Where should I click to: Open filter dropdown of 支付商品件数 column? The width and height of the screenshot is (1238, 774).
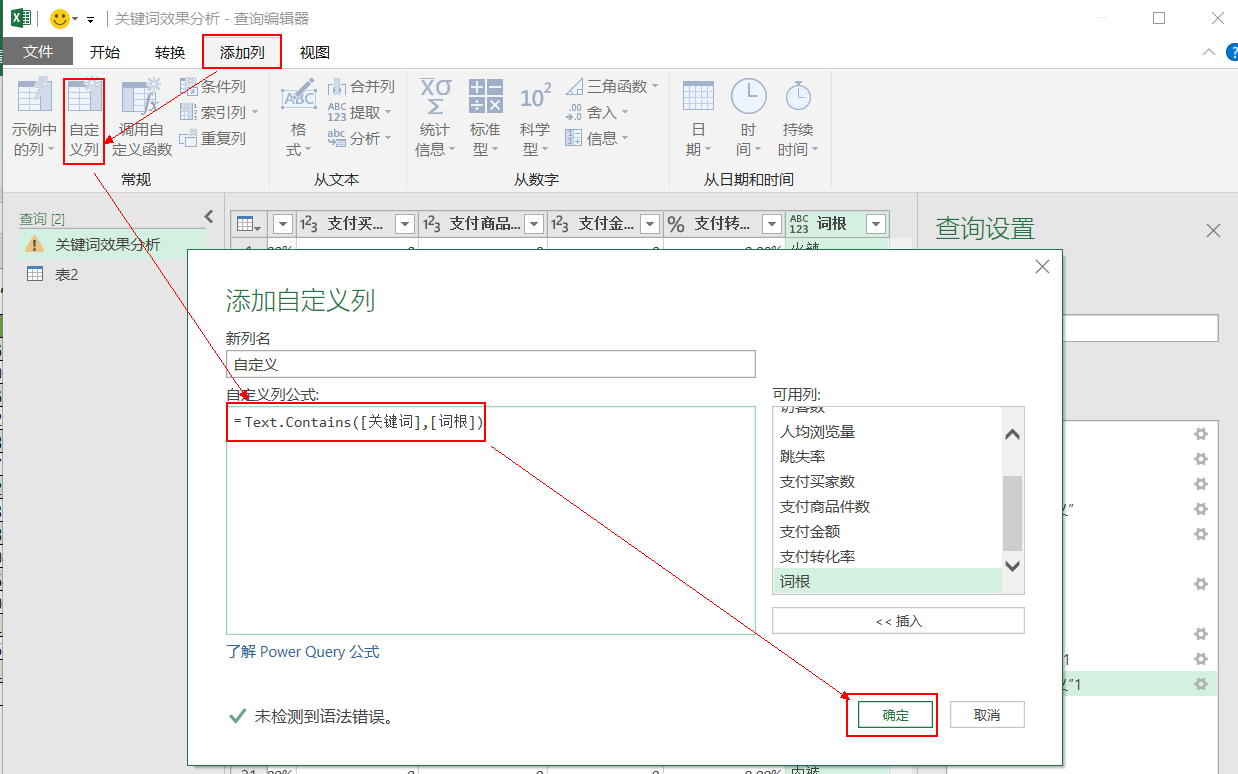tap(535, 224)
